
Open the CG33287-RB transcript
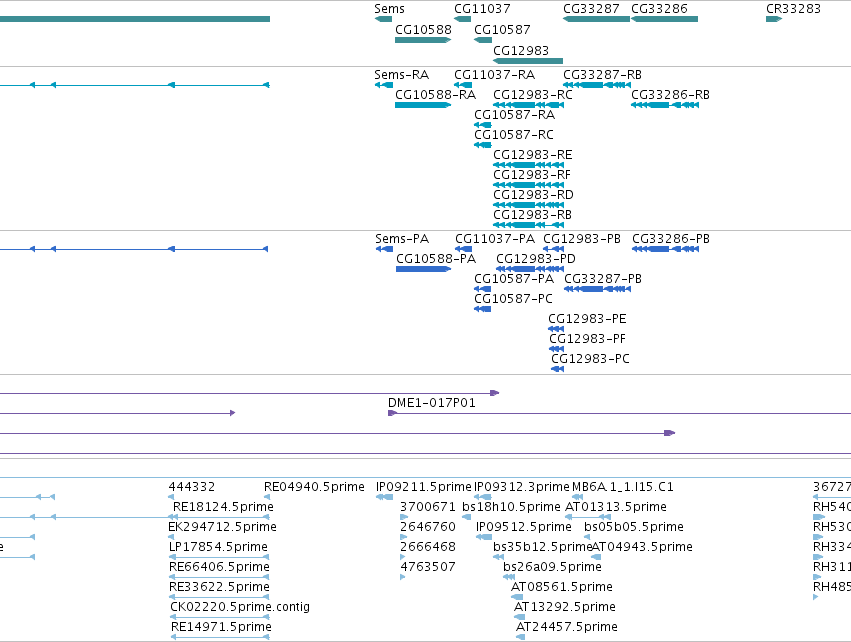tap(596, 85)
